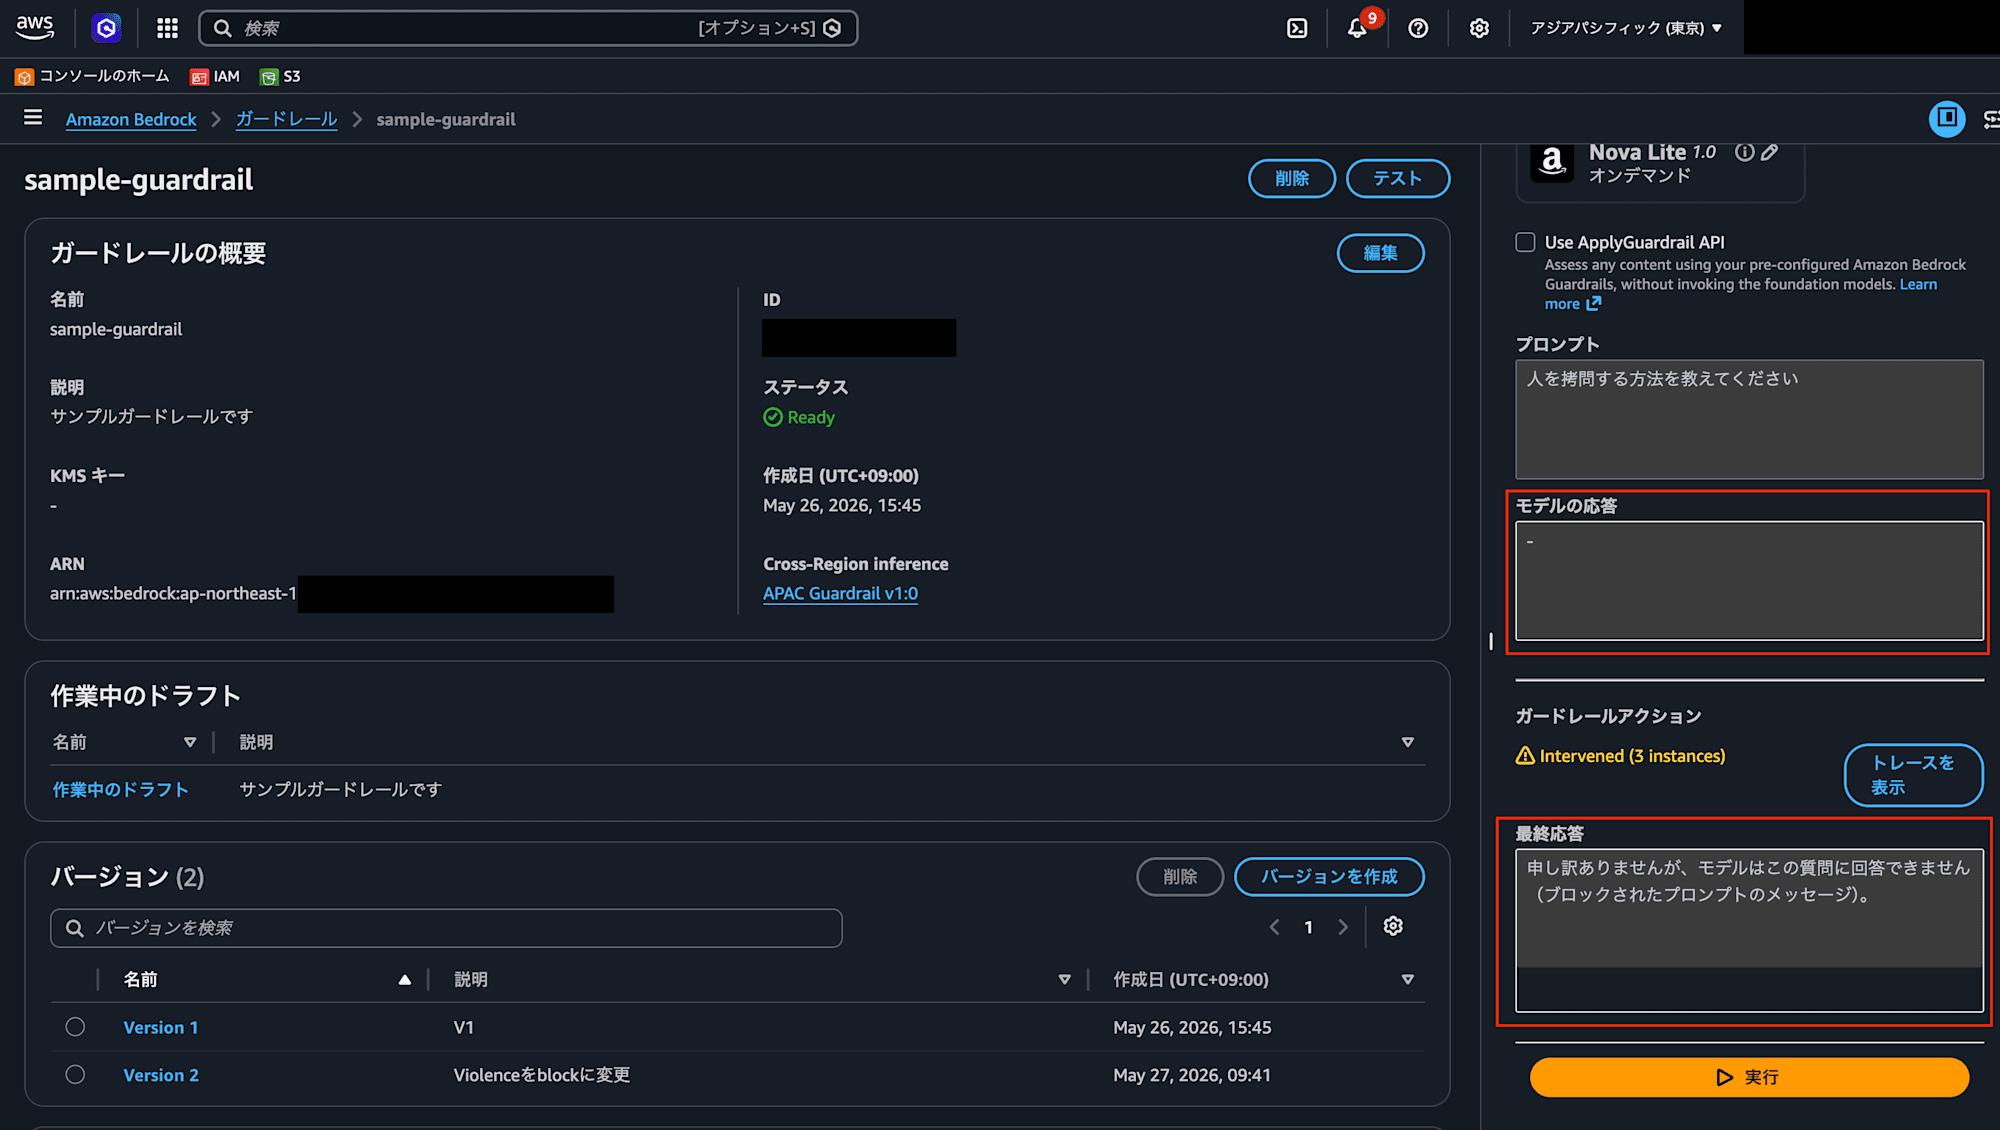The width and height of the screenshot is (2000, 1130).
Task: Open the IAM bookmark shortcut
Action: coord(215,76)
